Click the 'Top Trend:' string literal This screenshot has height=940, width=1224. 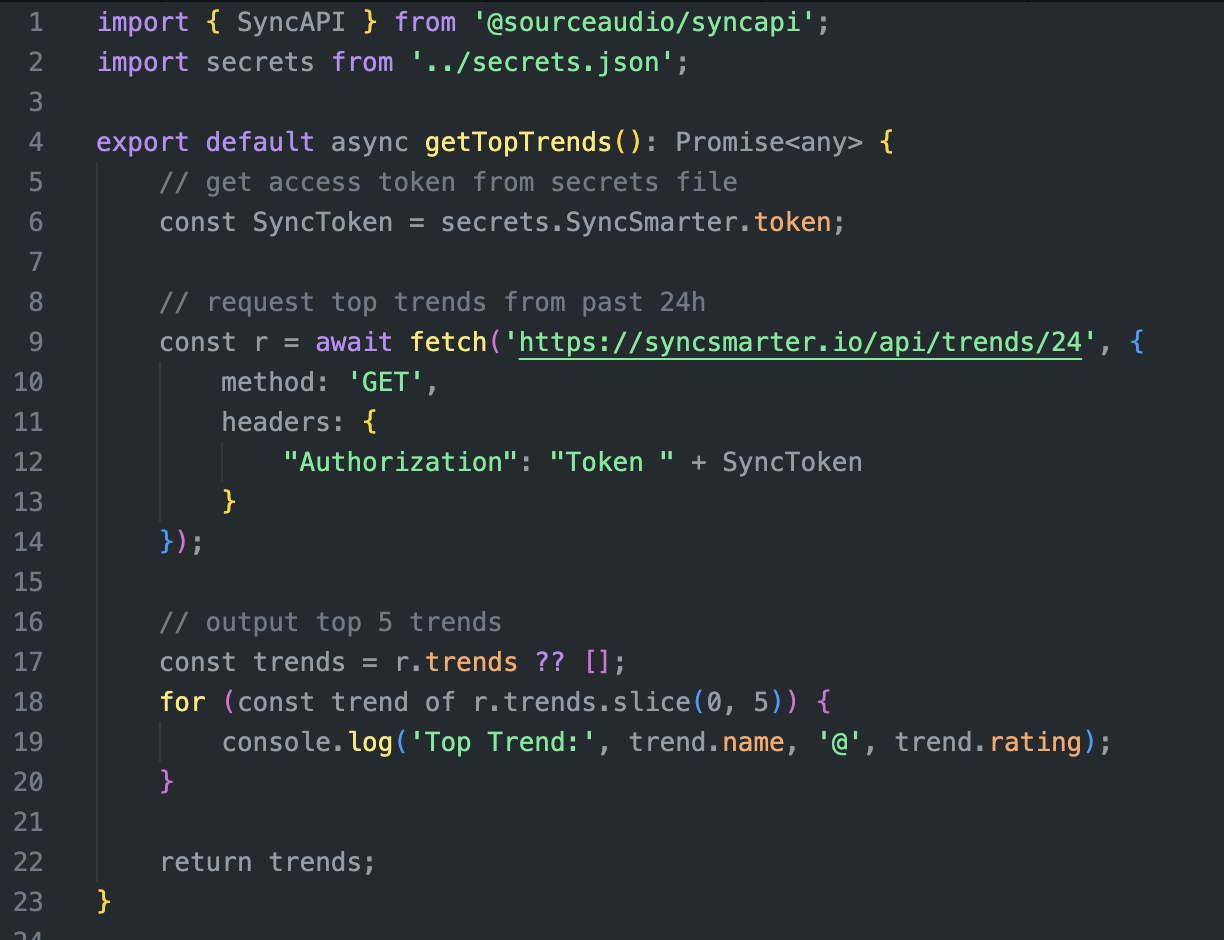click(x=503, y=742)
